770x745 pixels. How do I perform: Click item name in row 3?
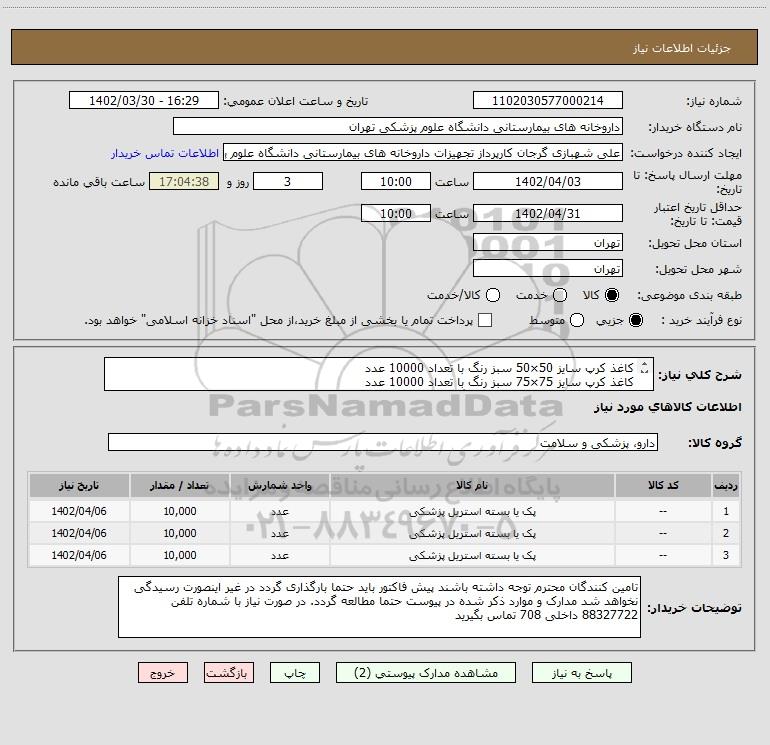(472, 555)
